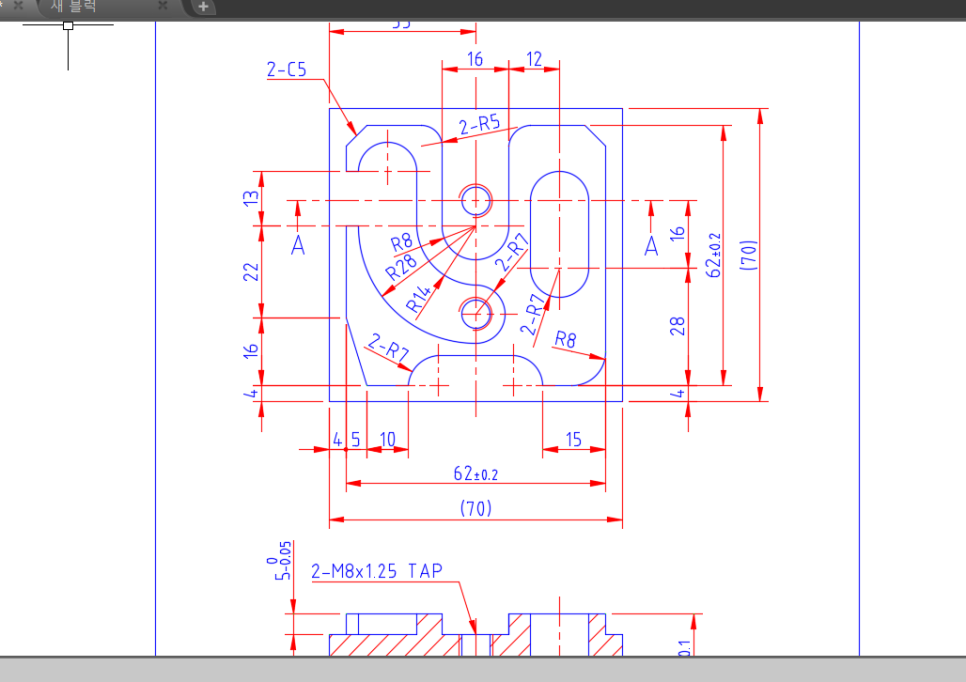Click the "12" dimension text
The height and width of the screenshot is (682, 966).
pyautogui.click(x=534, y=59)
